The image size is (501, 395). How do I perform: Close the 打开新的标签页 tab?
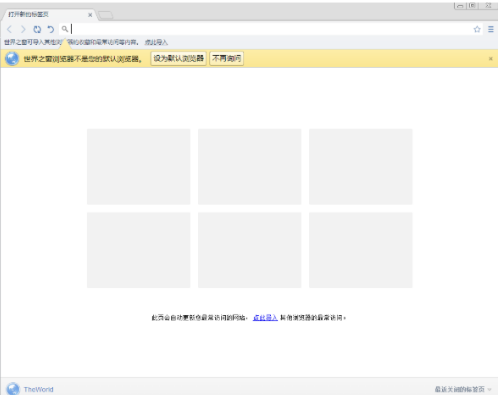point(90,15)
